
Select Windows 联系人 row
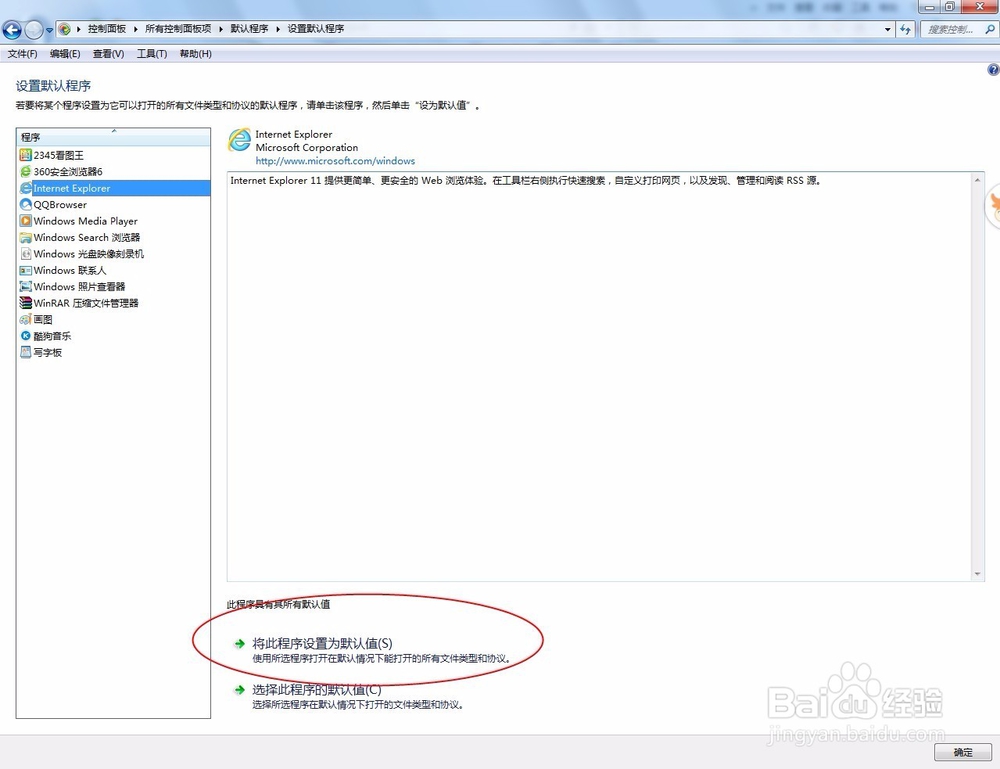114,270
